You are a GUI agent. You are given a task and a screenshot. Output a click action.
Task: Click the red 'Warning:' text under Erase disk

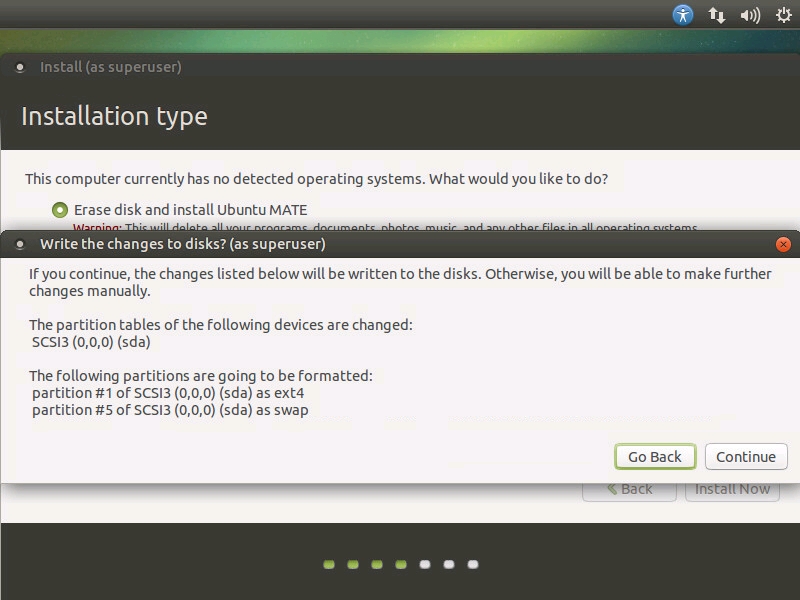(97, 227)
